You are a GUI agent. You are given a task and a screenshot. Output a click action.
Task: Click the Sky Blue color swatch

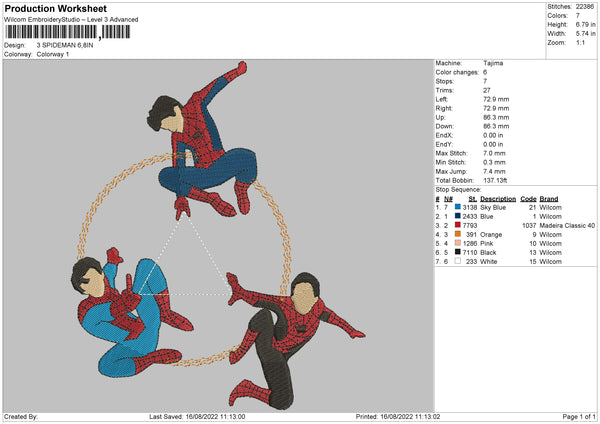(x=458, y=207)
